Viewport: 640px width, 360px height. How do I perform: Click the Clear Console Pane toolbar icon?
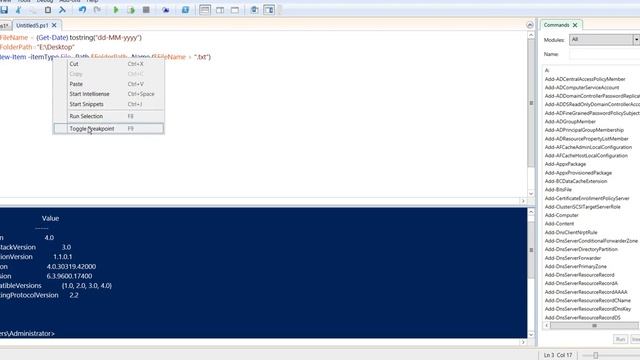62,10
